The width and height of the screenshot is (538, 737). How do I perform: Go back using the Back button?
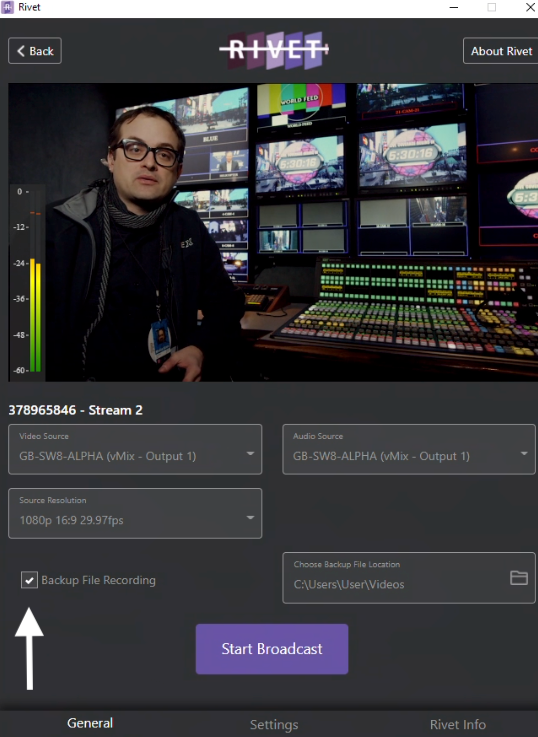click(35, 51)
